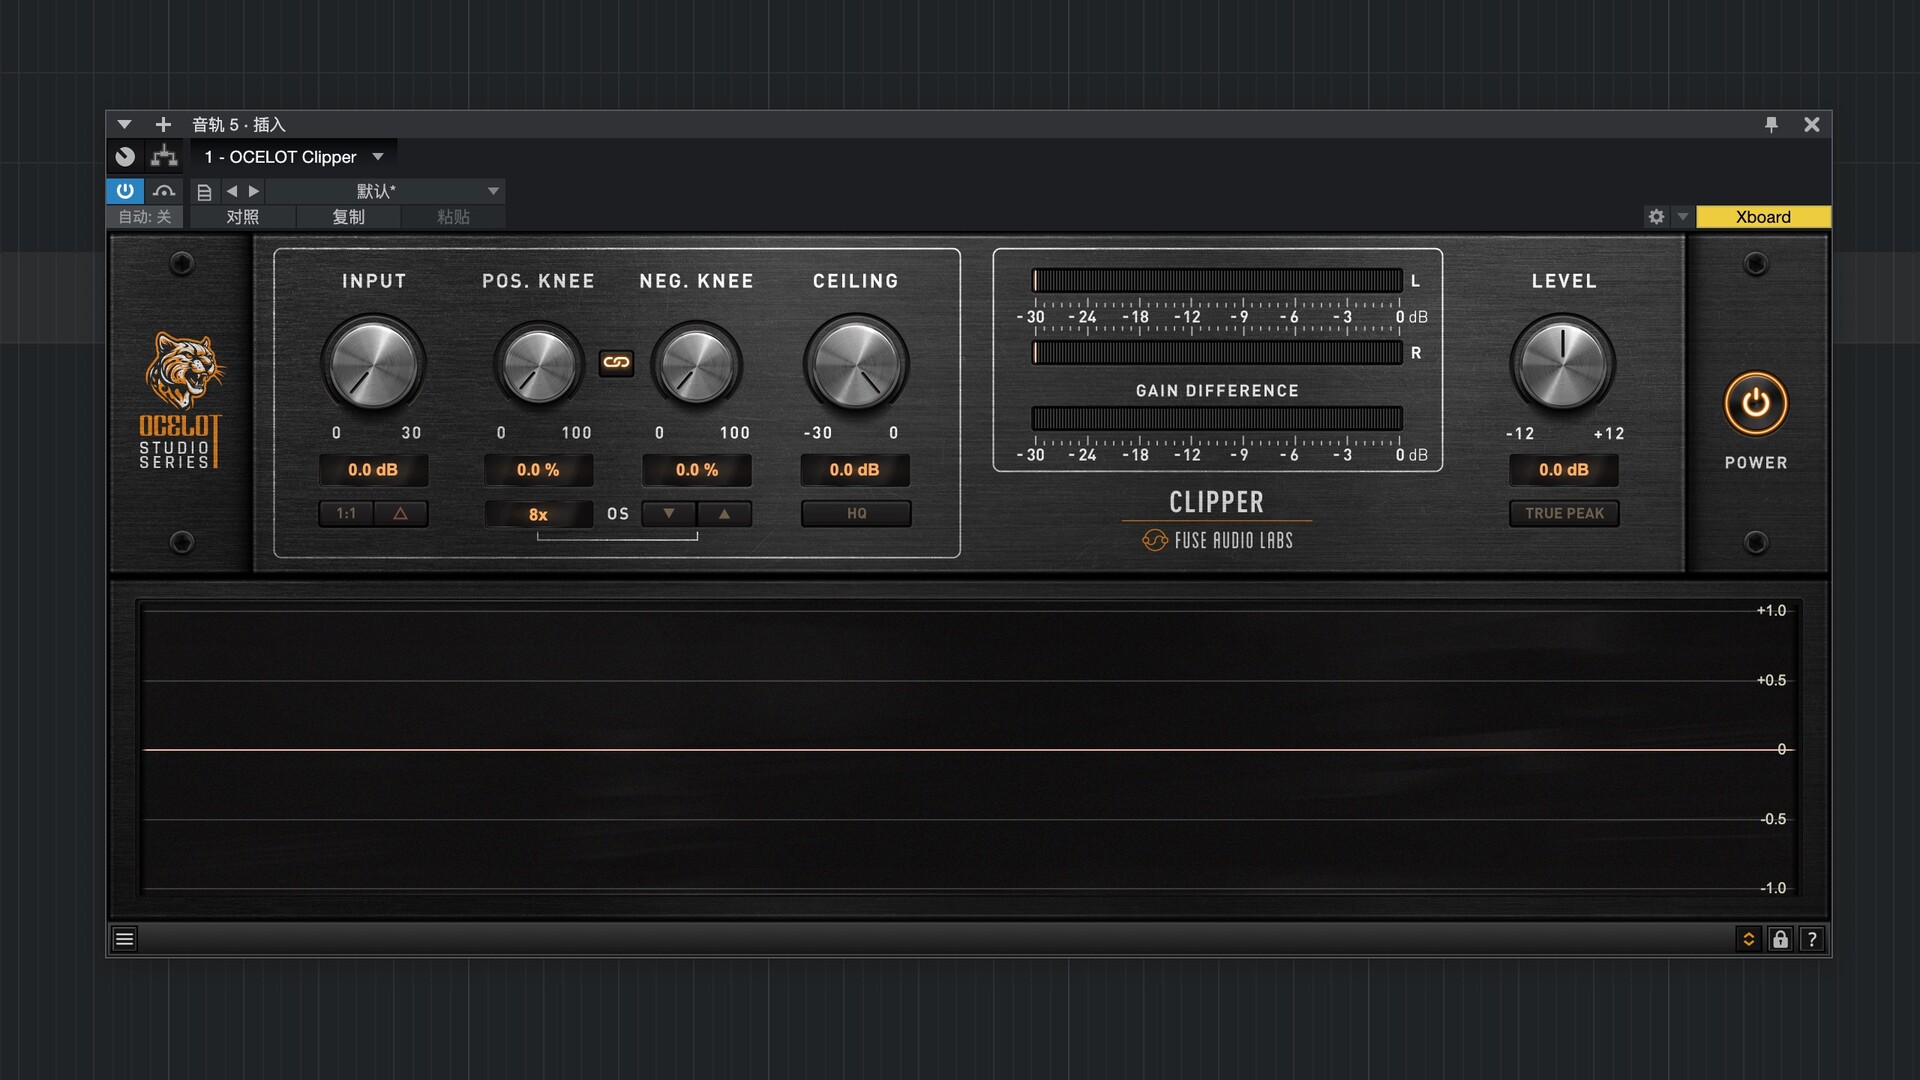Image resolution: width=1920 pixels, height=1080 pixels.
Task: Toggle the 1:1 button under INPUT
Action: 346,514
